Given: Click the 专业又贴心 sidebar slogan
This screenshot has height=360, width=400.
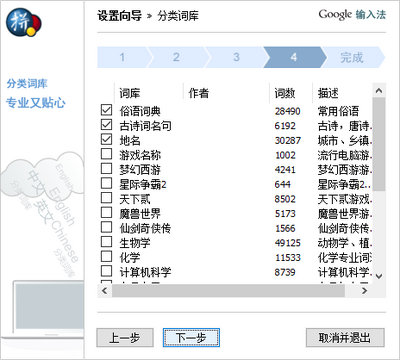Looking at the screenshot, I should click(35, 103).
